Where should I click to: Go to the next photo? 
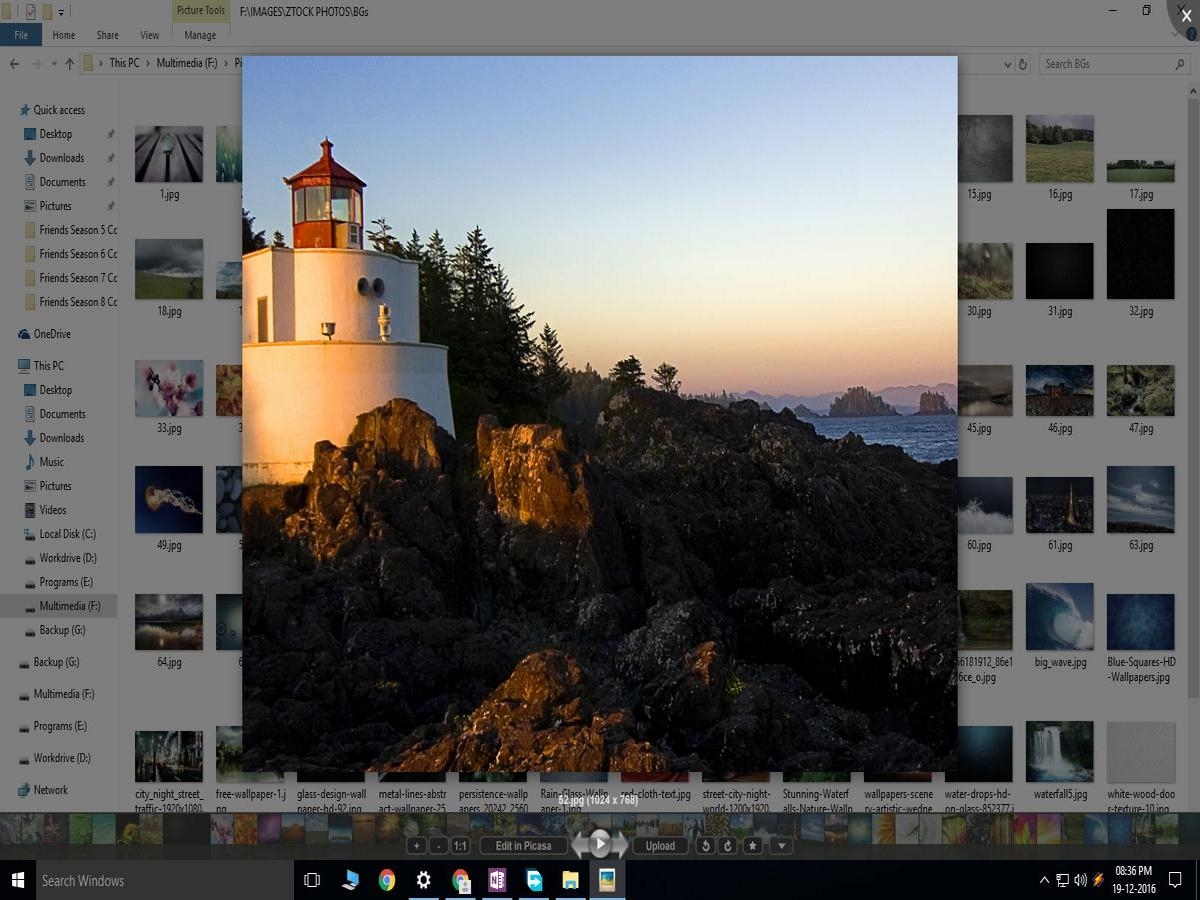(622, 845)
